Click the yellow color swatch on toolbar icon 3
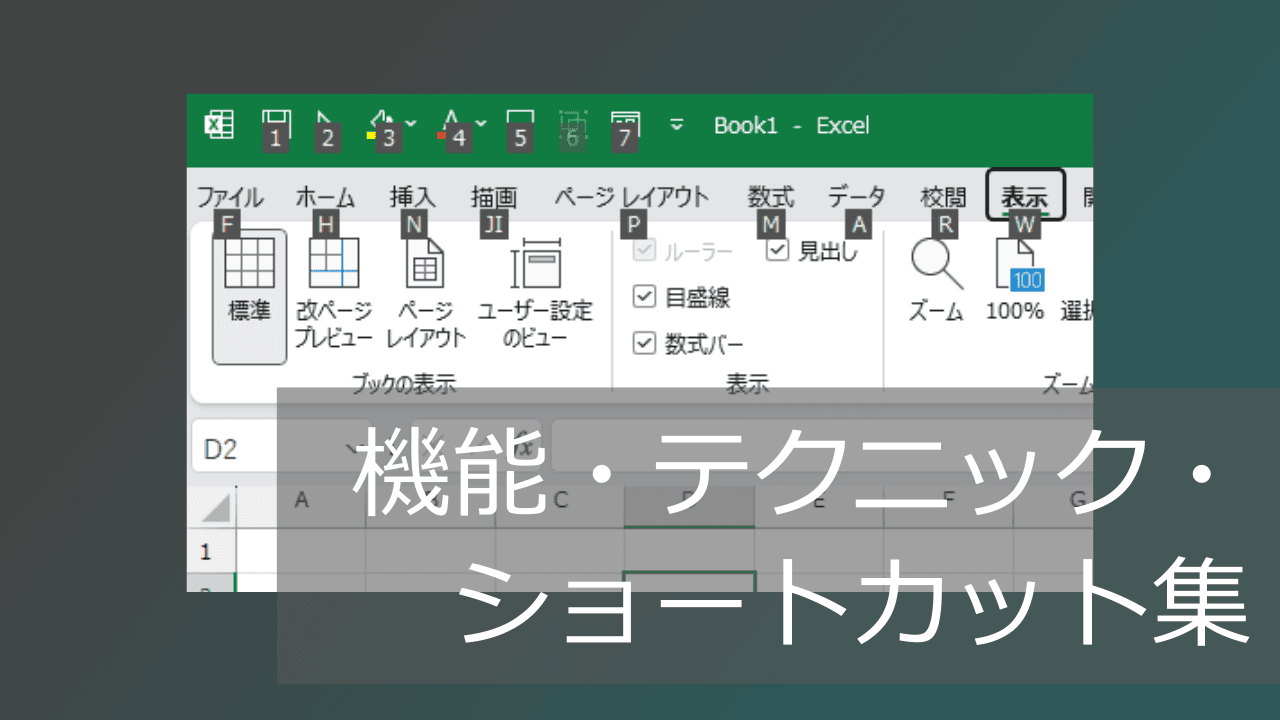This screenshot has width=1280, height=720. [x=370, y=135]
